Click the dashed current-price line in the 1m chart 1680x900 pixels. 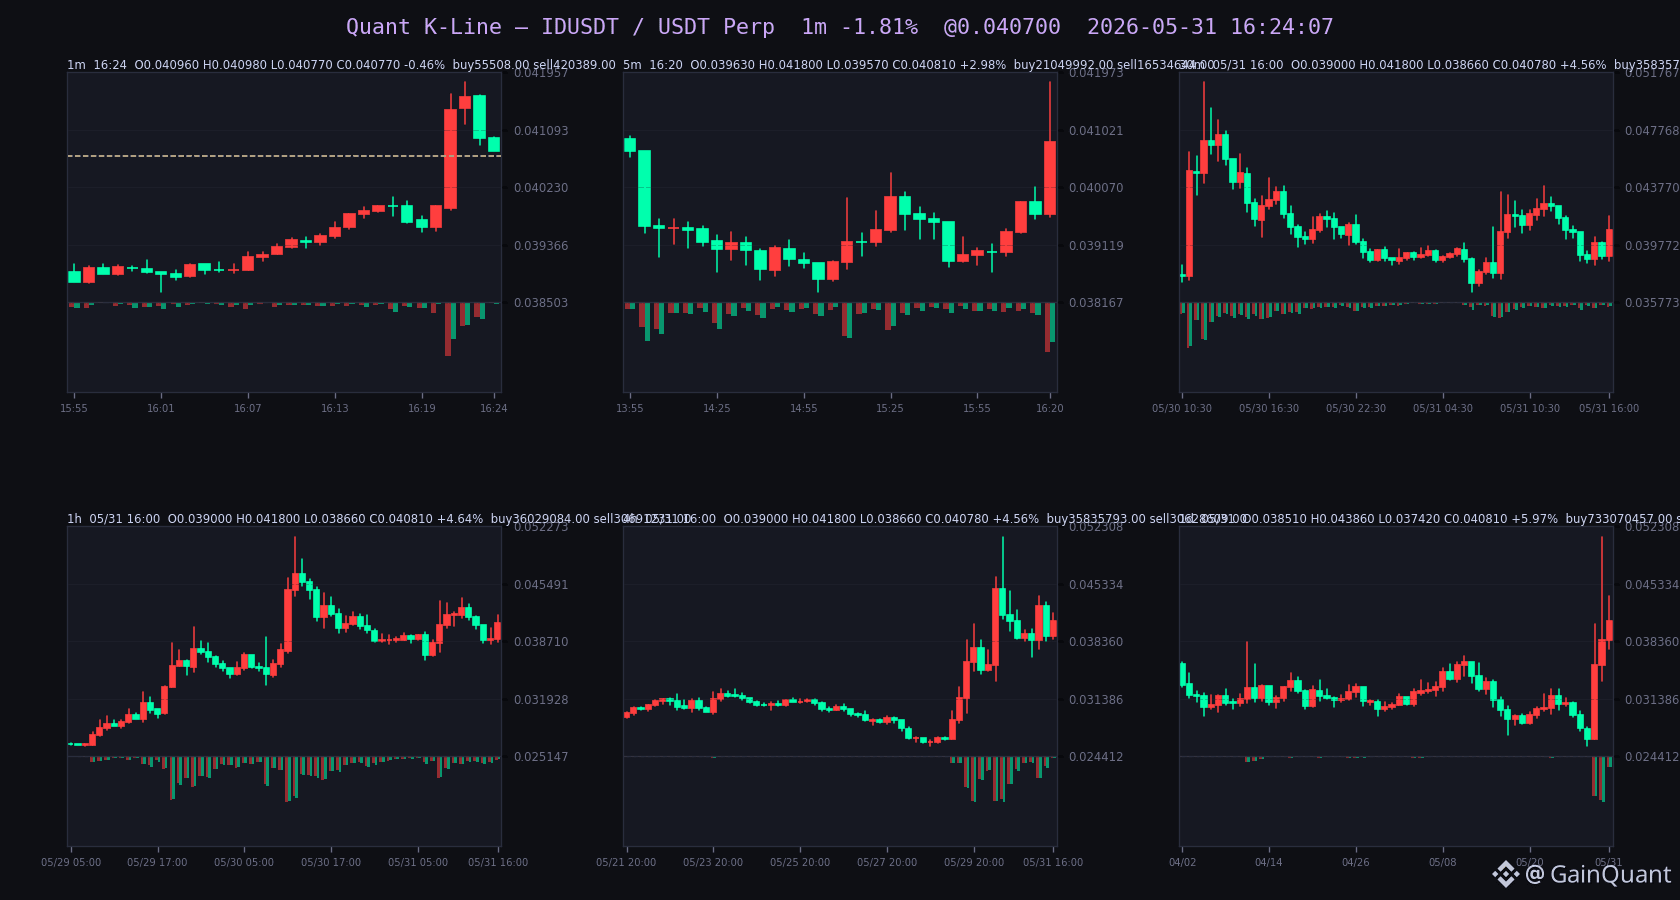click(x=284, y=156)
